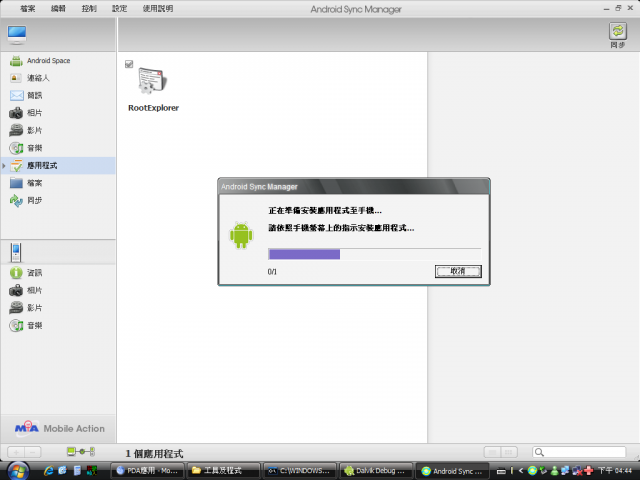This screenshot has height=480, width=640.
Task: Launch Internet Explorer from quick launch
Action: (x=48, y=471)
